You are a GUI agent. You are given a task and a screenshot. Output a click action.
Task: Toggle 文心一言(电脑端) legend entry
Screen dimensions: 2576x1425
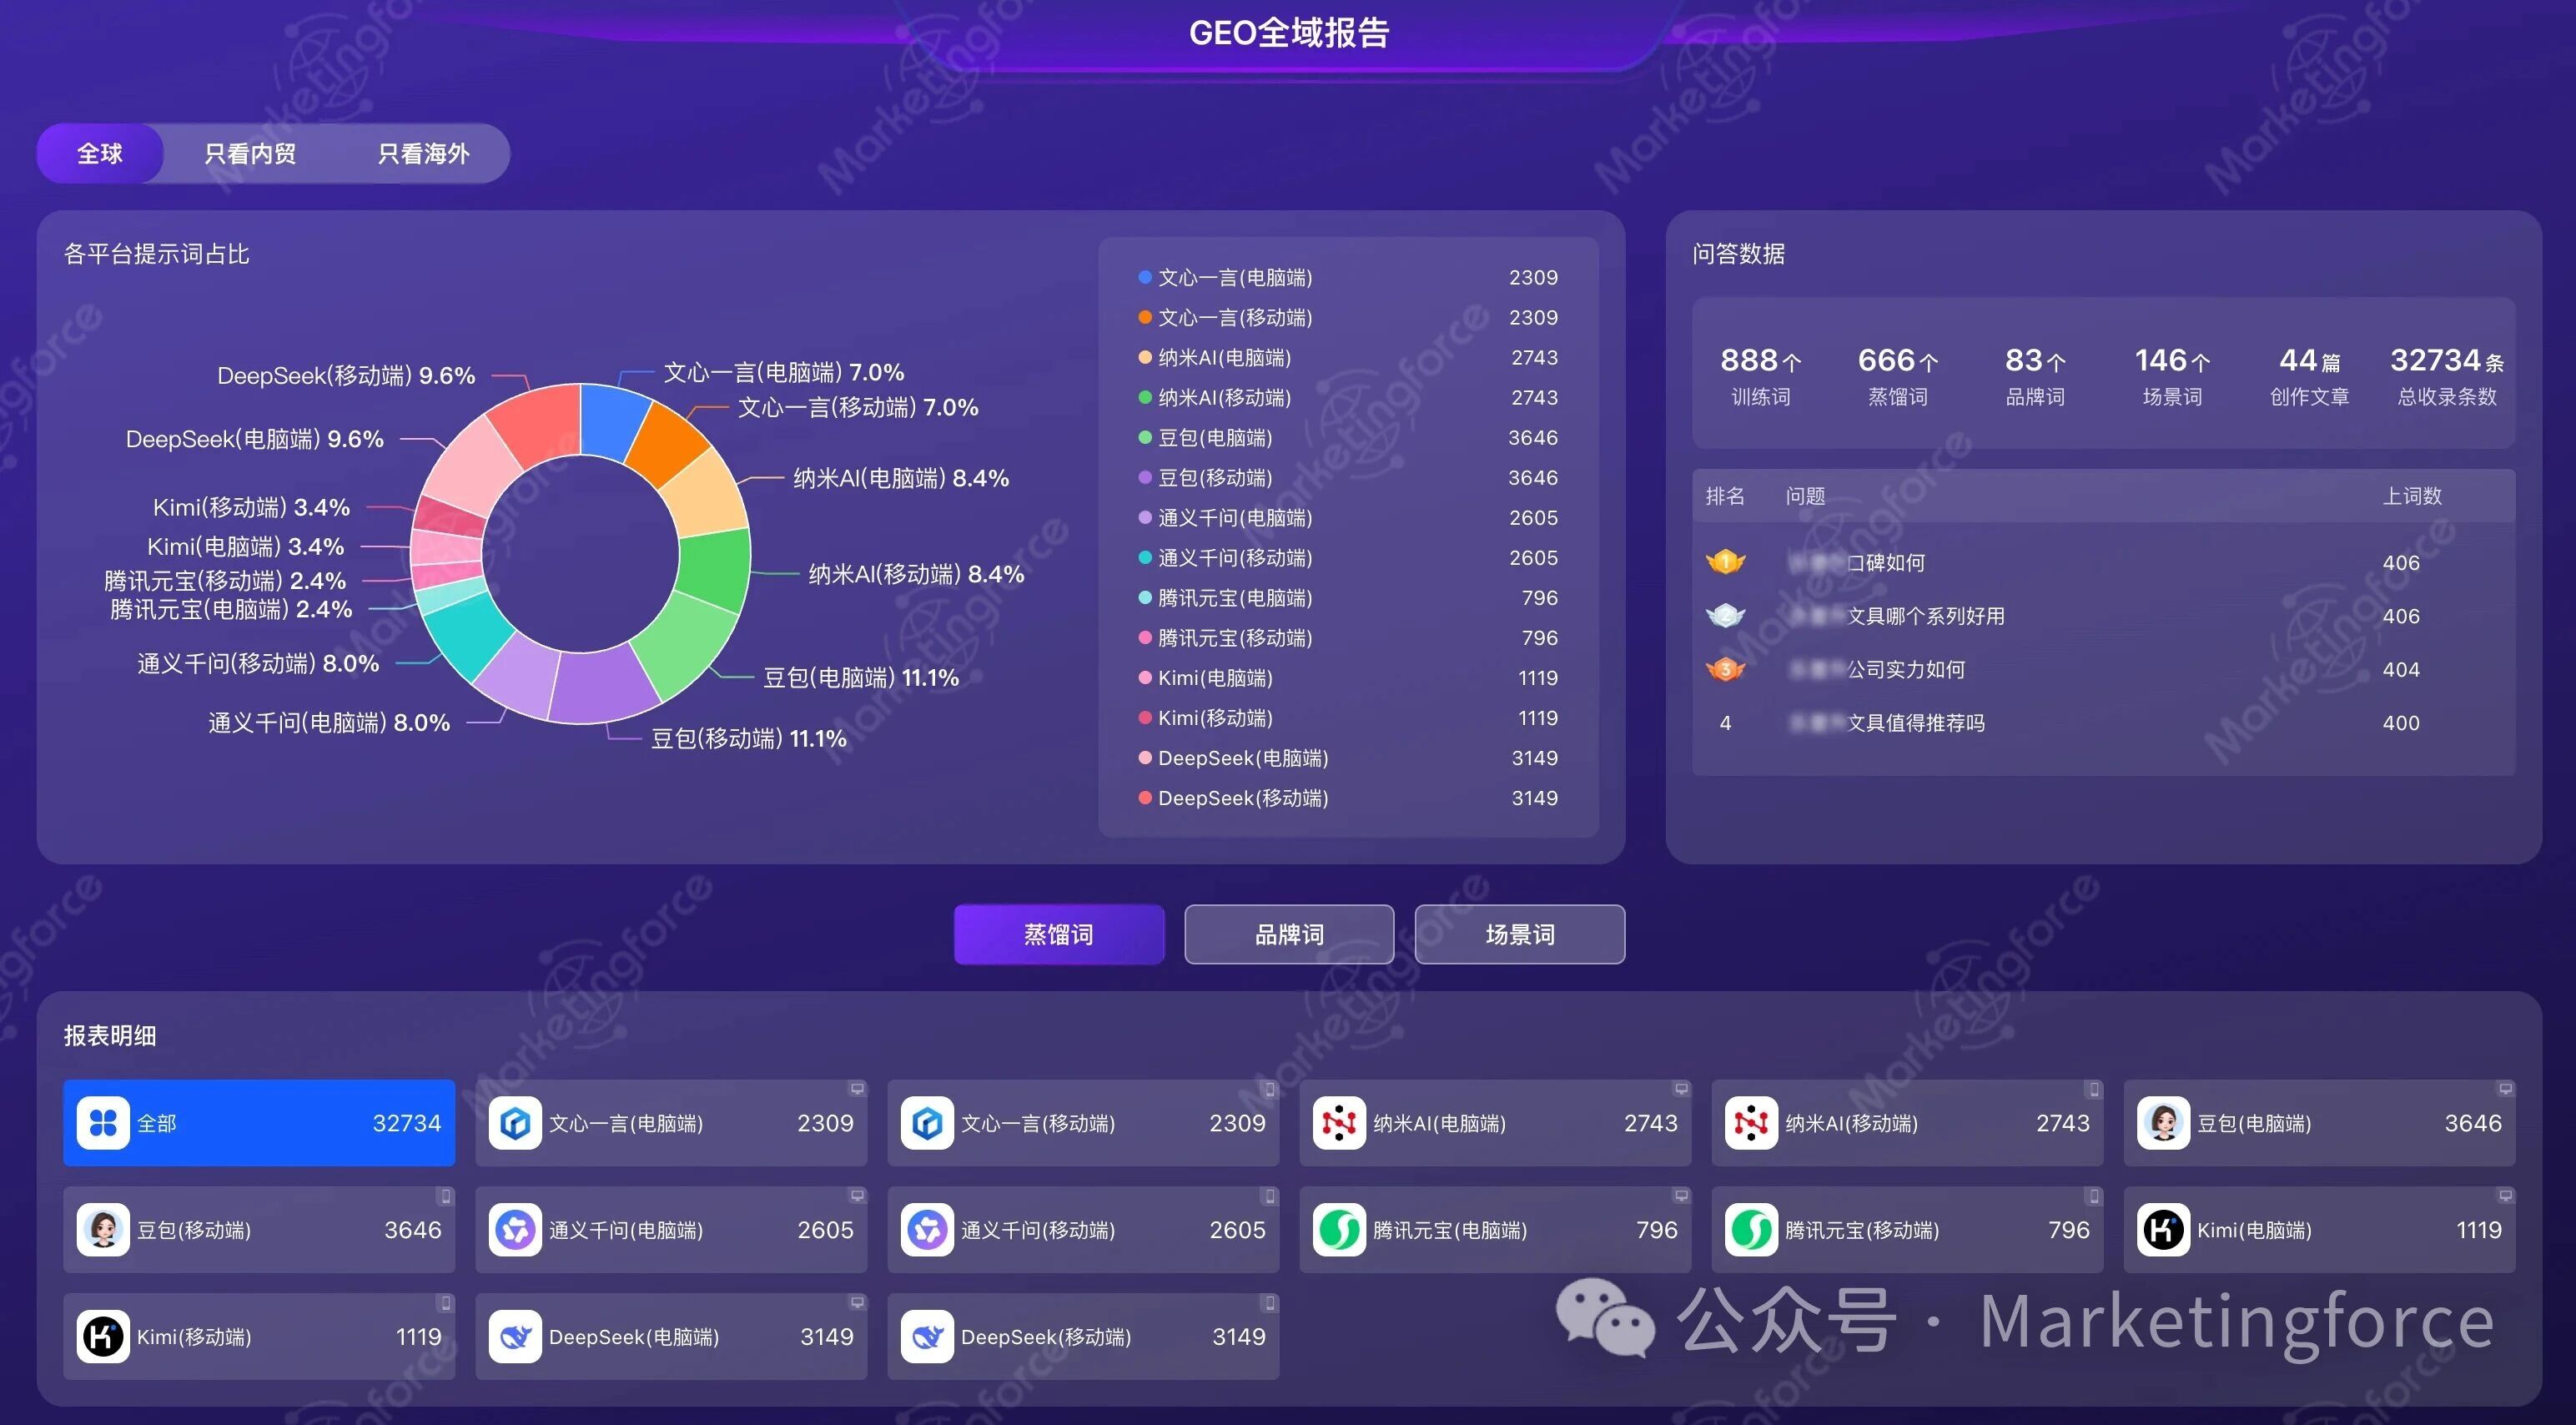coord(1234,278)
